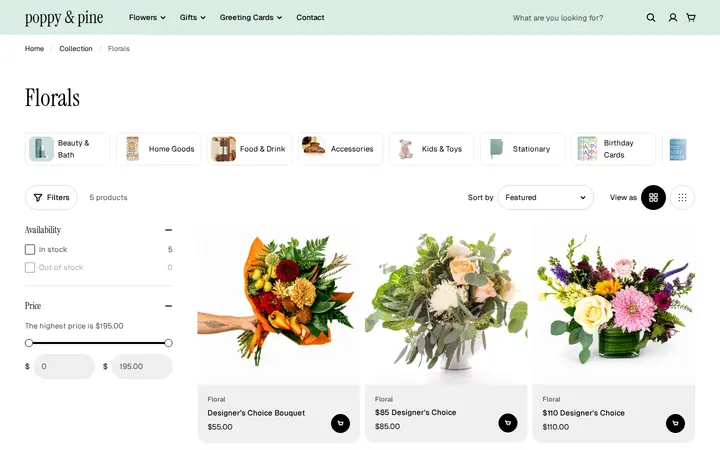This screenshot has height=450, width=720.
Task: Click the Beauty & Bath category thumbnail
Action: pos(41,149)
